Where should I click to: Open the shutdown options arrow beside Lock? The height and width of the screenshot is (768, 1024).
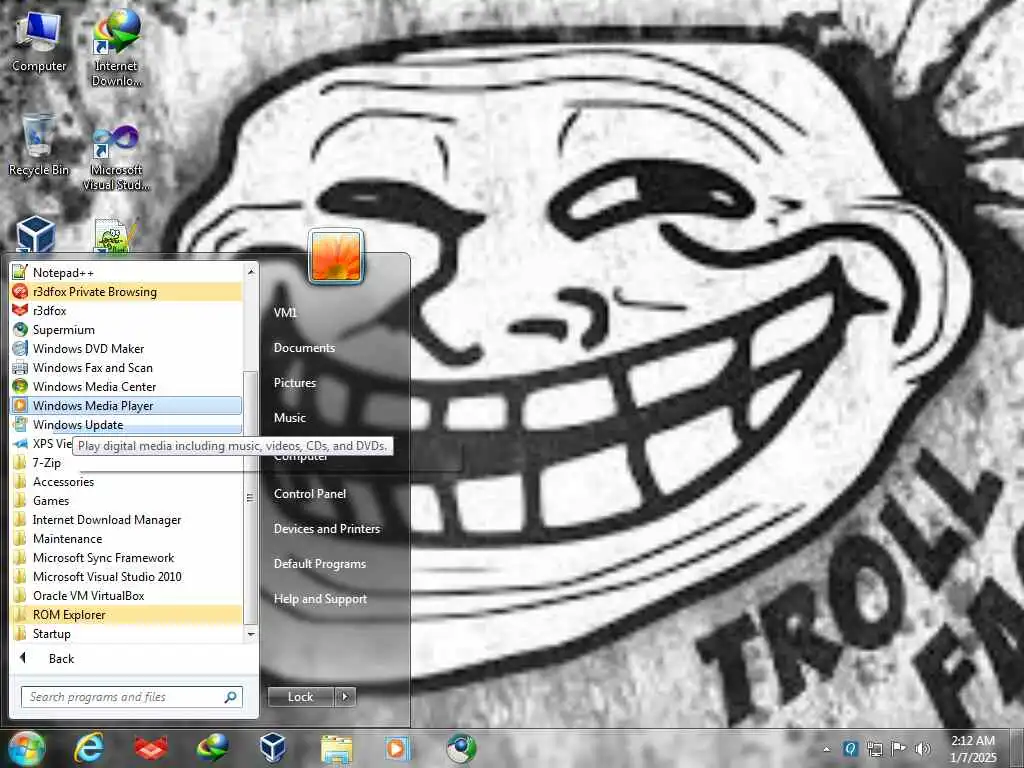tap(345, 697)
